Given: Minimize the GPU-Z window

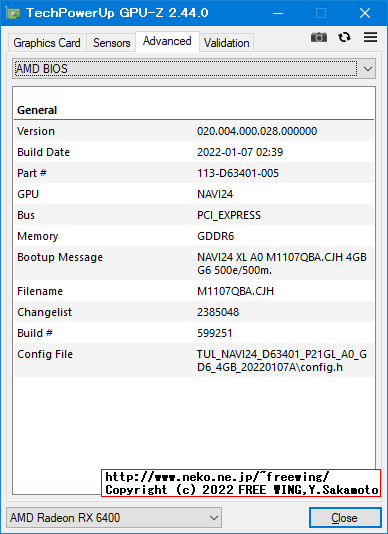Looking at the screenshot, I should pos(278,13).
